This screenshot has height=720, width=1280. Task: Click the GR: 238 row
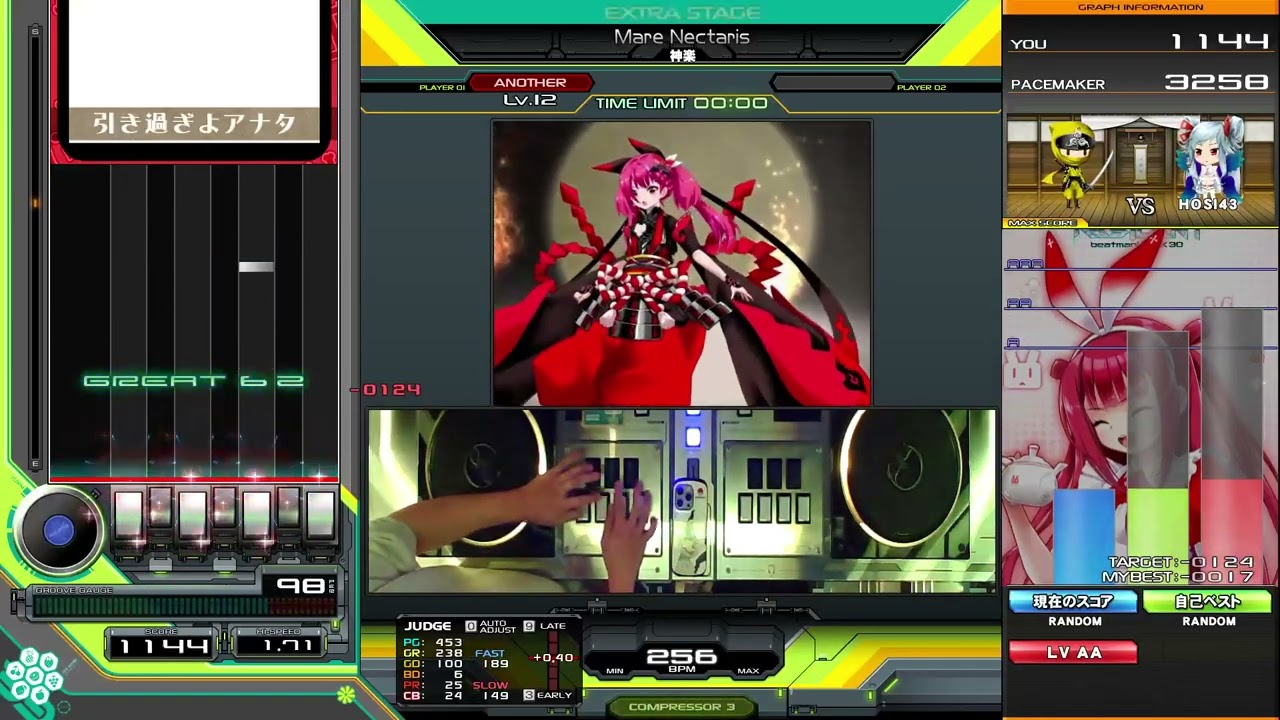point(433,653)
